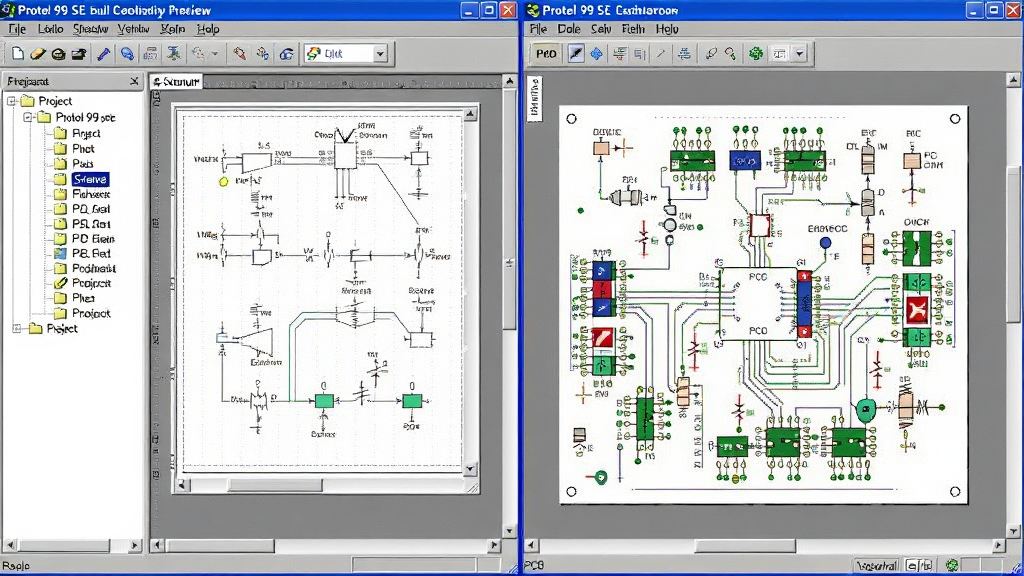Open the File menu in the right PCB window
The width and height of the screenshot is (1024, 576).
tap(538, 29)
